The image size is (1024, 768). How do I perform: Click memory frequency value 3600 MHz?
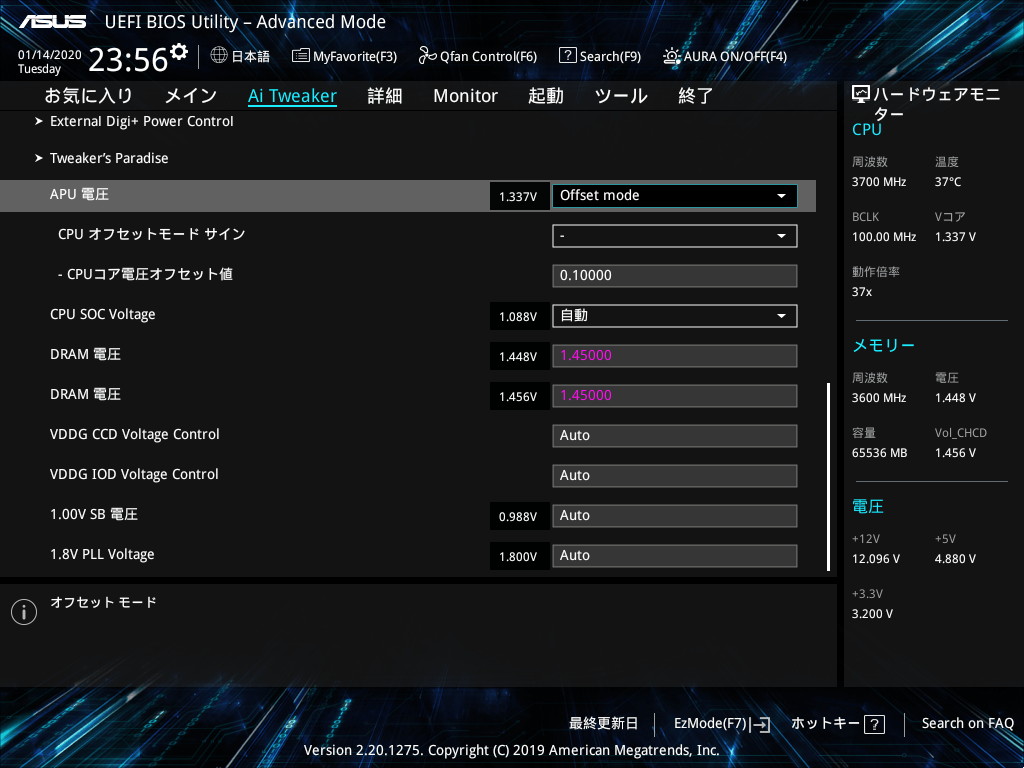click(x=878, y=398)
